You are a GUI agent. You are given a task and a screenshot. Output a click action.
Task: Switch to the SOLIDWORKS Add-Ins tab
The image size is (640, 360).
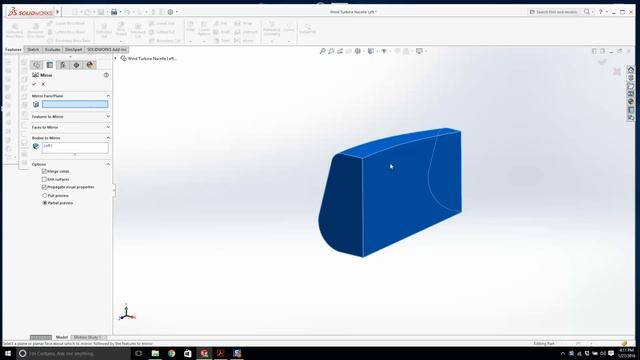pos(107,49)
